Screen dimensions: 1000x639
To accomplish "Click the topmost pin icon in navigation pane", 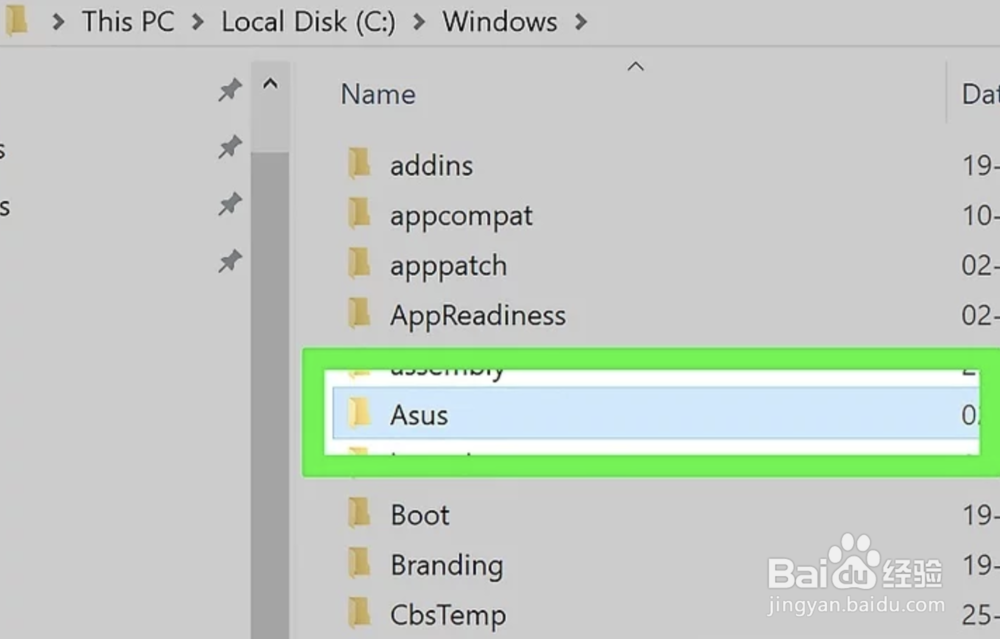I will 230,92.
